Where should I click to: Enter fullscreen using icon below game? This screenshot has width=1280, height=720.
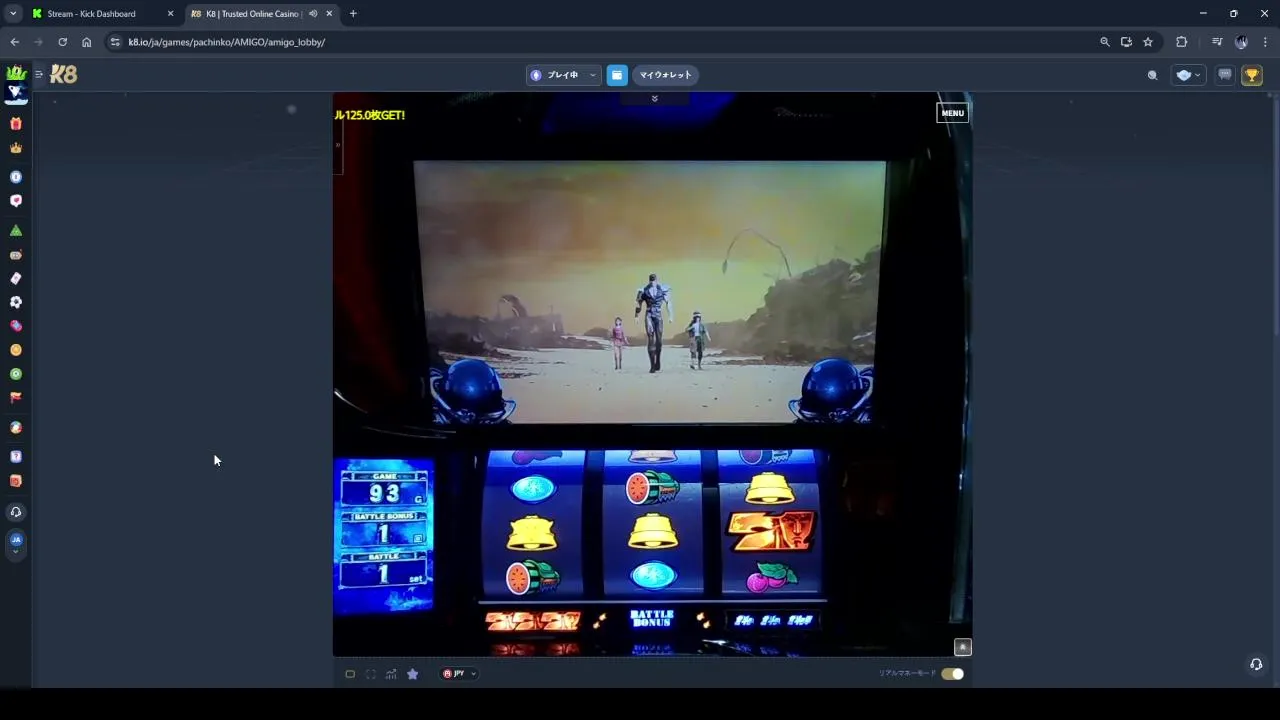(x=371, y=674)
